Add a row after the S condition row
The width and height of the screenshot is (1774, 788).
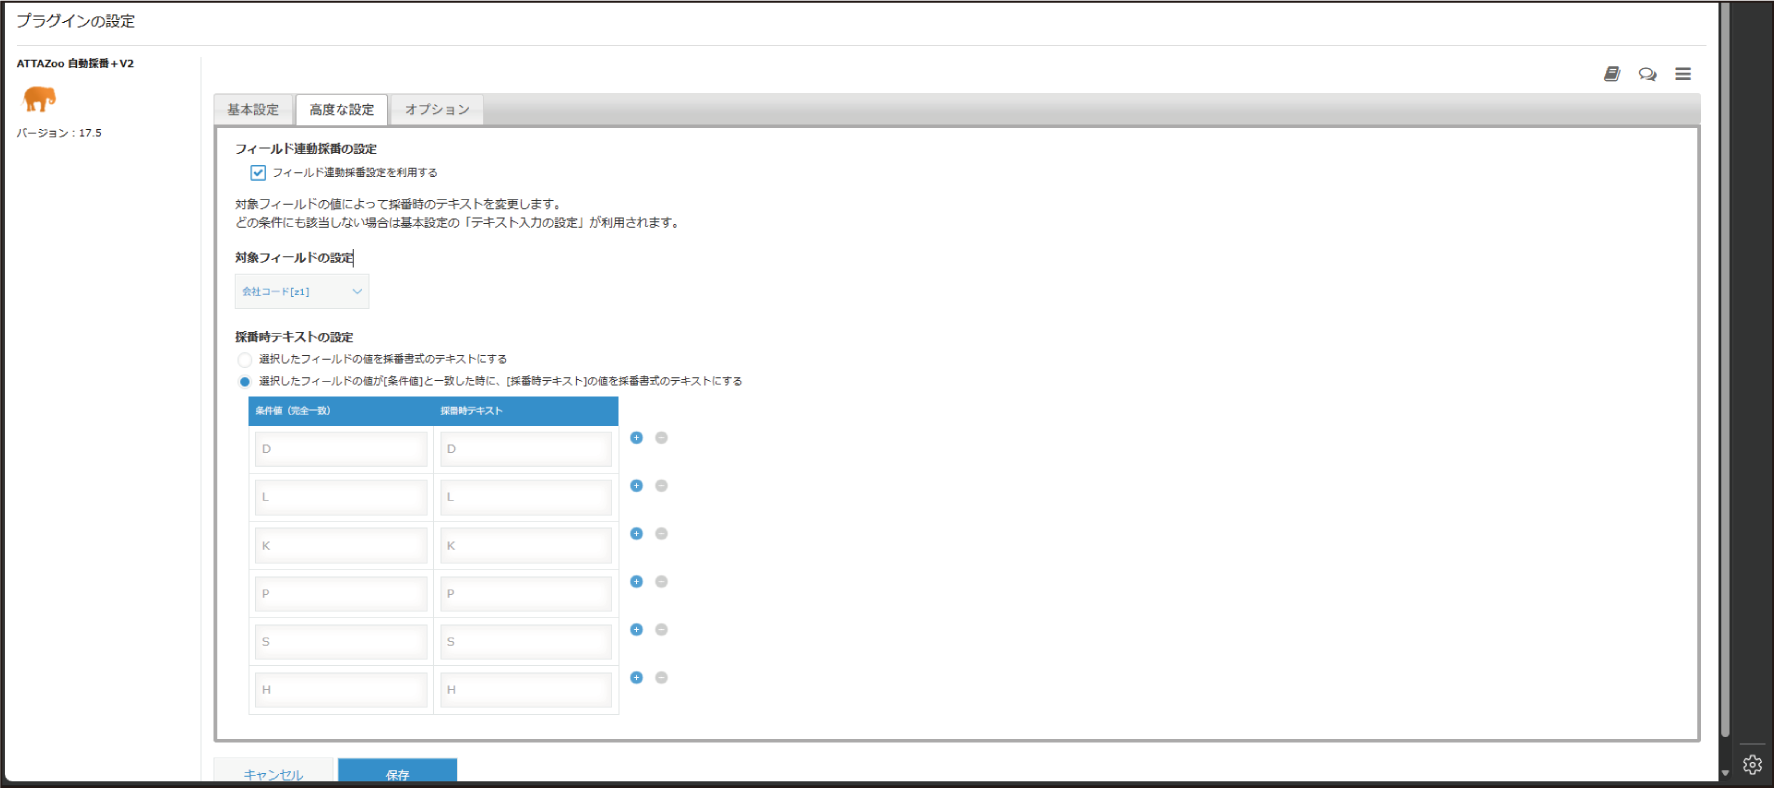[636, 630]
